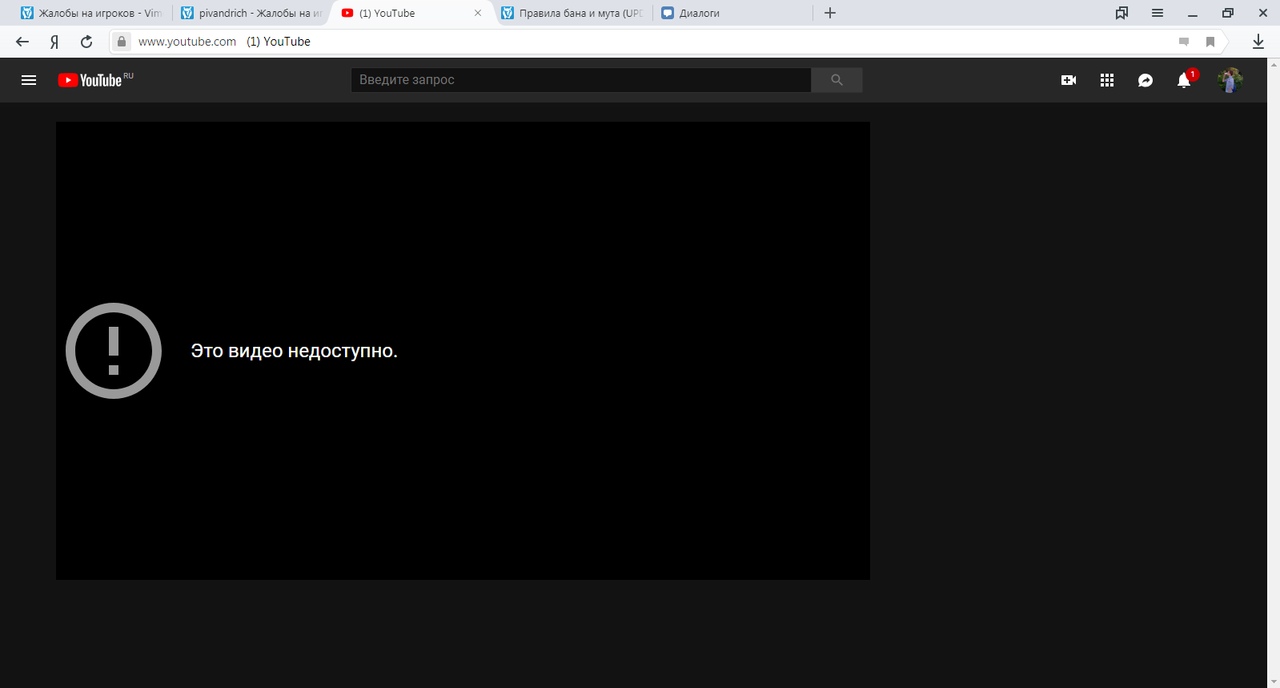Close the active YouTube tab

coord(477,13)
